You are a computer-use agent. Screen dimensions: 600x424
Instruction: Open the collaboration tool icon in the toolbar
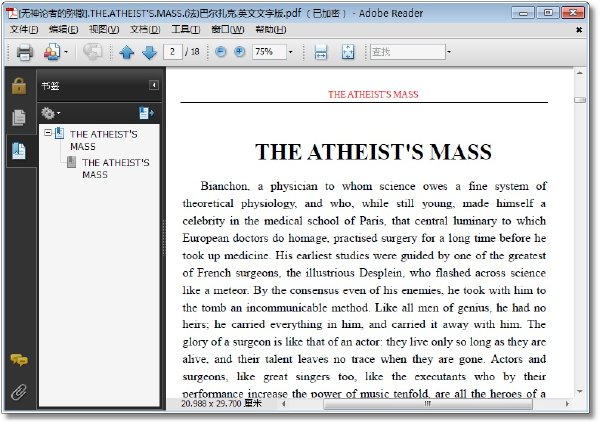52,52
